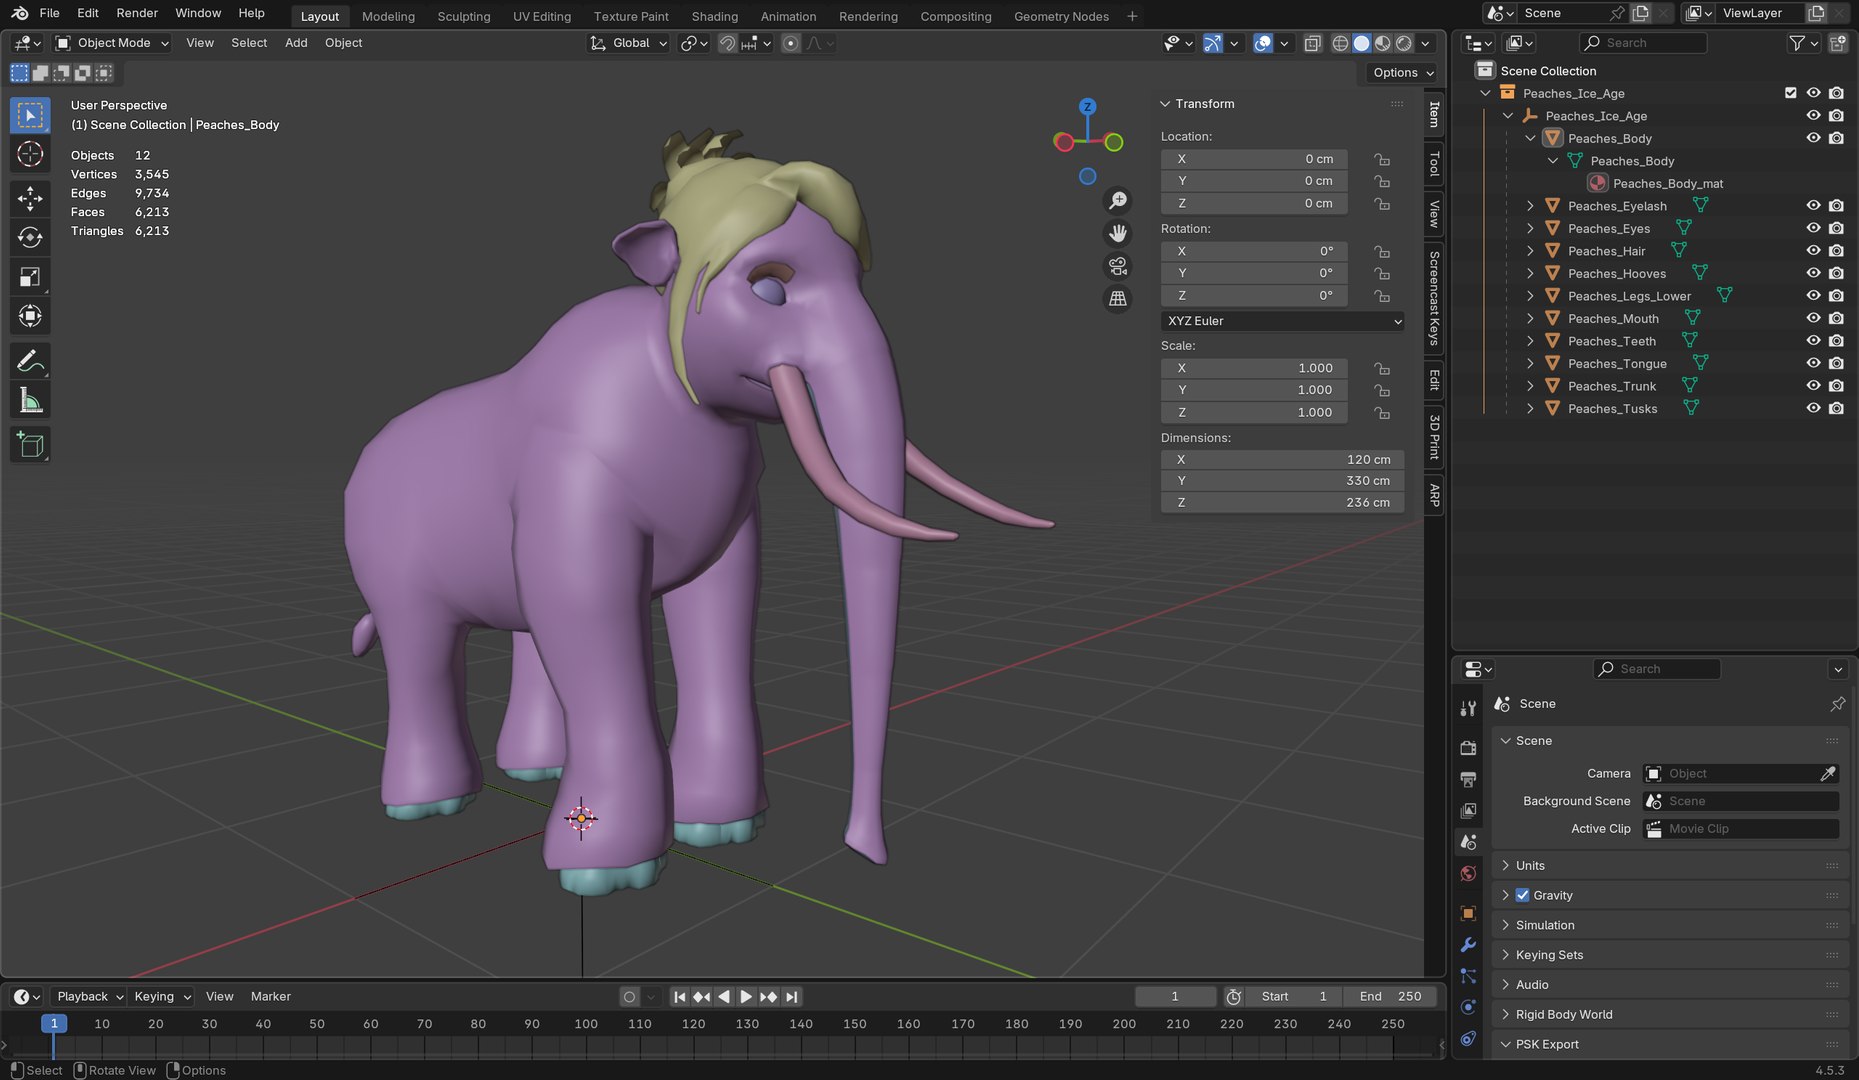Image resolution: width=1859 pixels, height=1080 pixels.
Task: Click the outliner Search field
Action: 1642,43
